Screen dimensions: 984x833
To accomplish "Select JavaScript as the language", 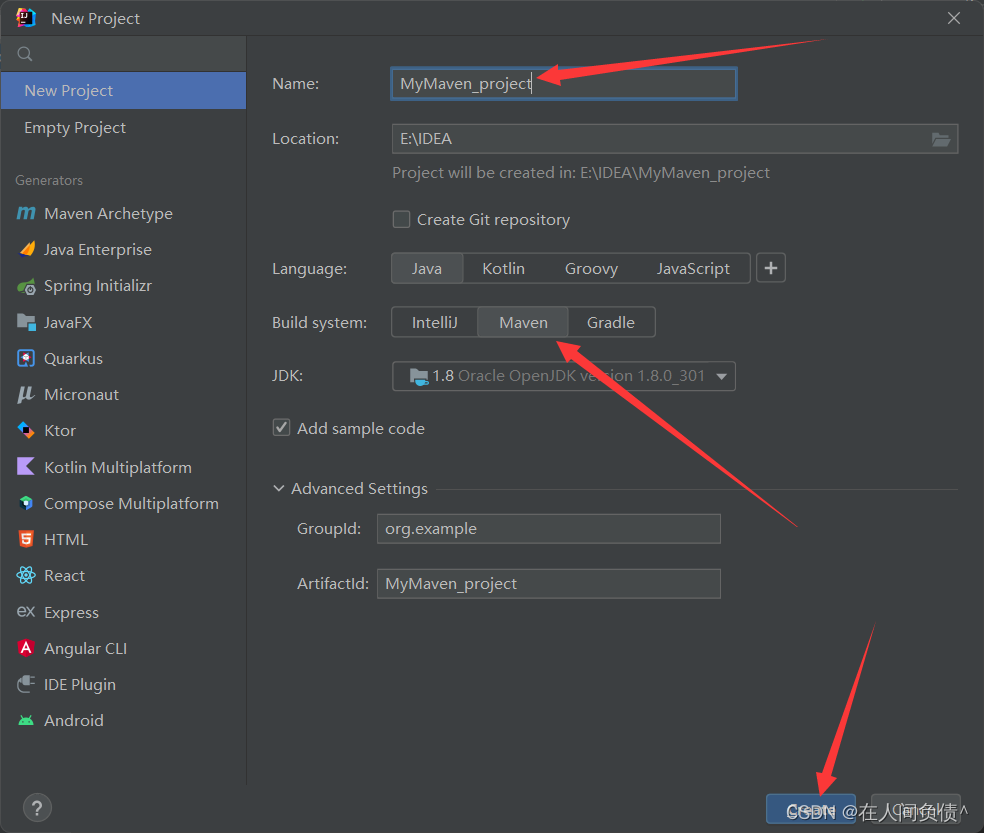I will [693, 269].
